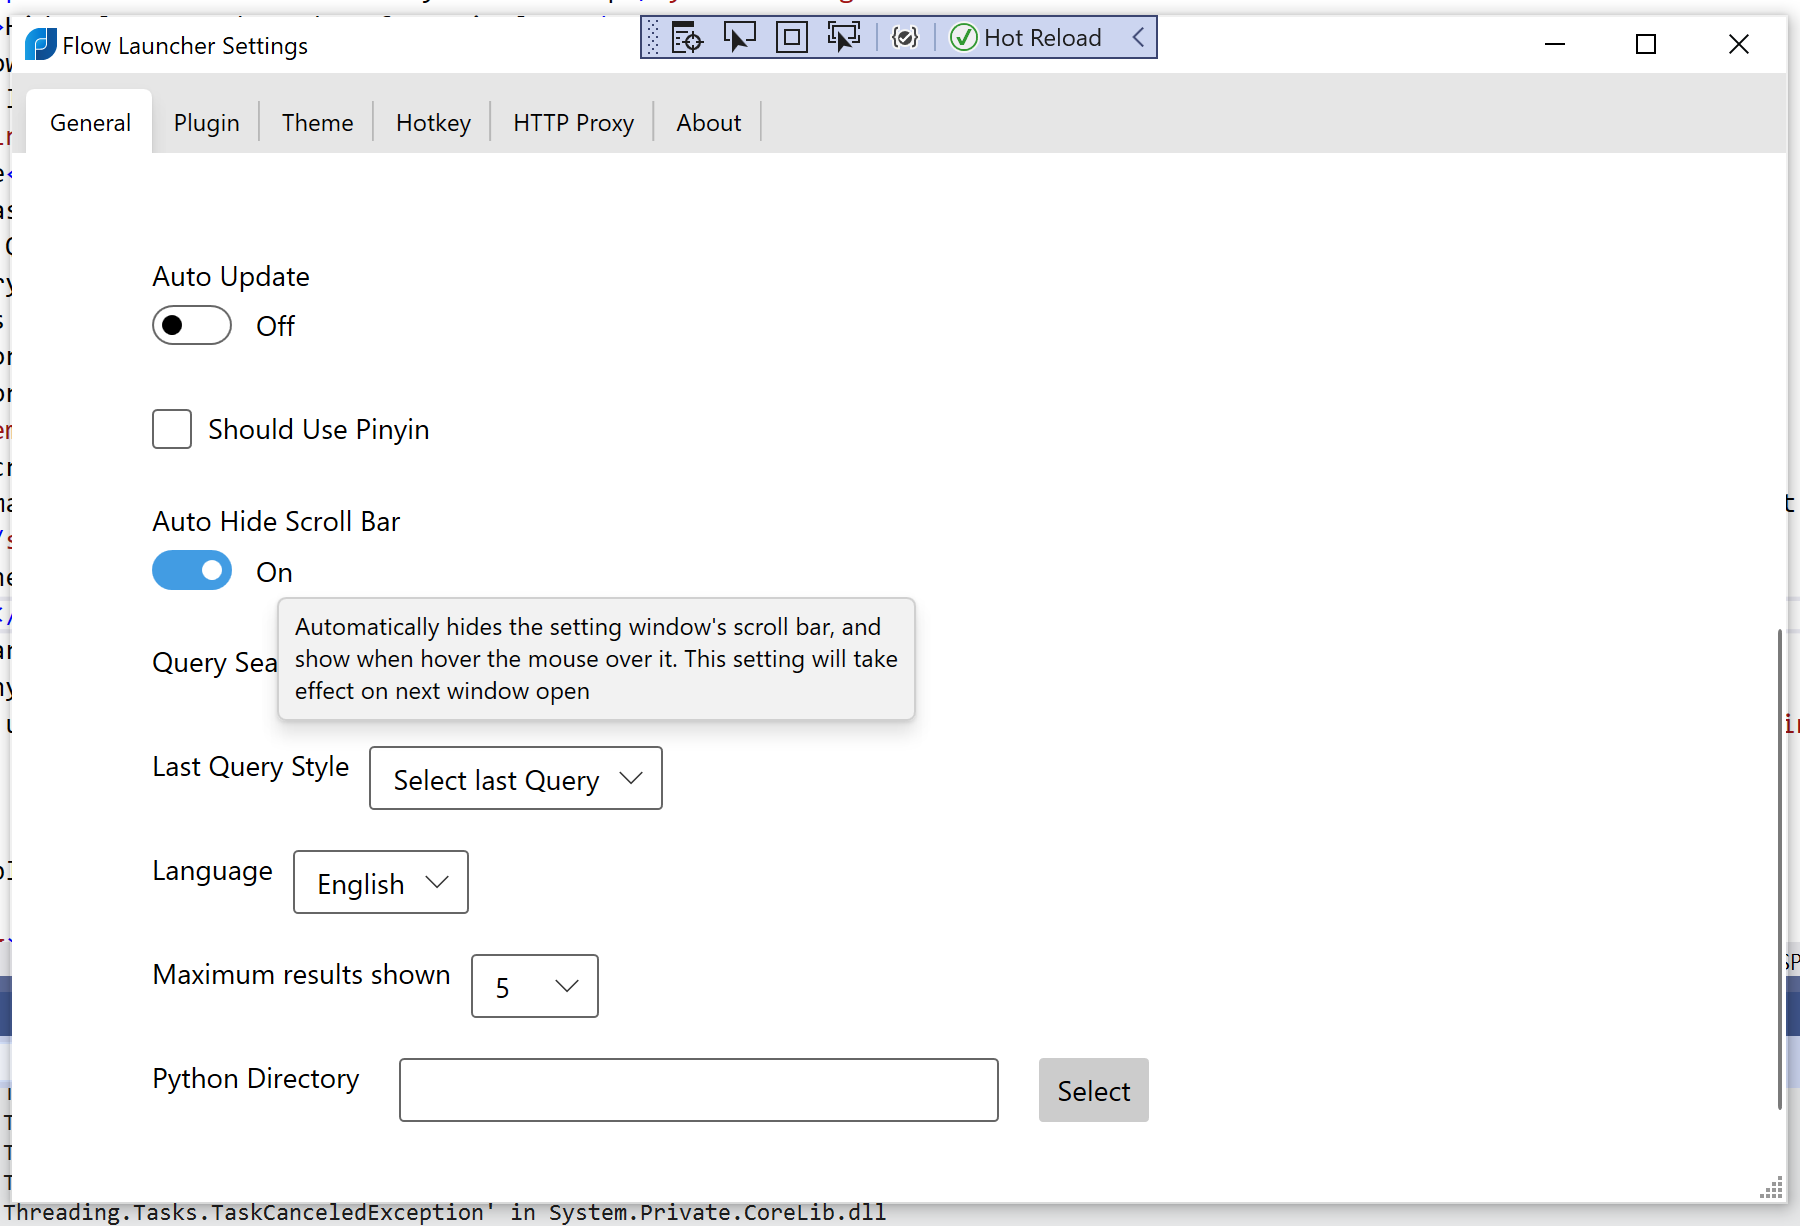Toggle Display Layout Adorners debug icon
The height and width of the screenshot is (1226, 1800).
coord(791,38)
